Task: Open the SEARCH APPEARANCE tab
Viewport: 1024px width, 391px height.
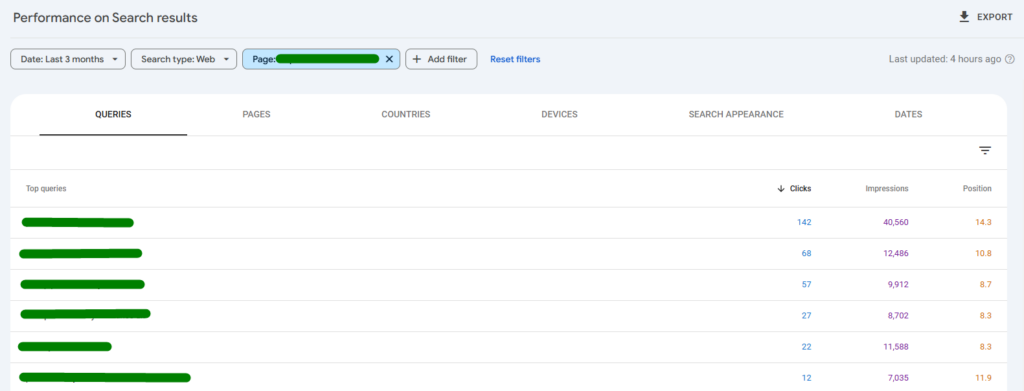Action: pyautogui.click(x=736, y=114)
